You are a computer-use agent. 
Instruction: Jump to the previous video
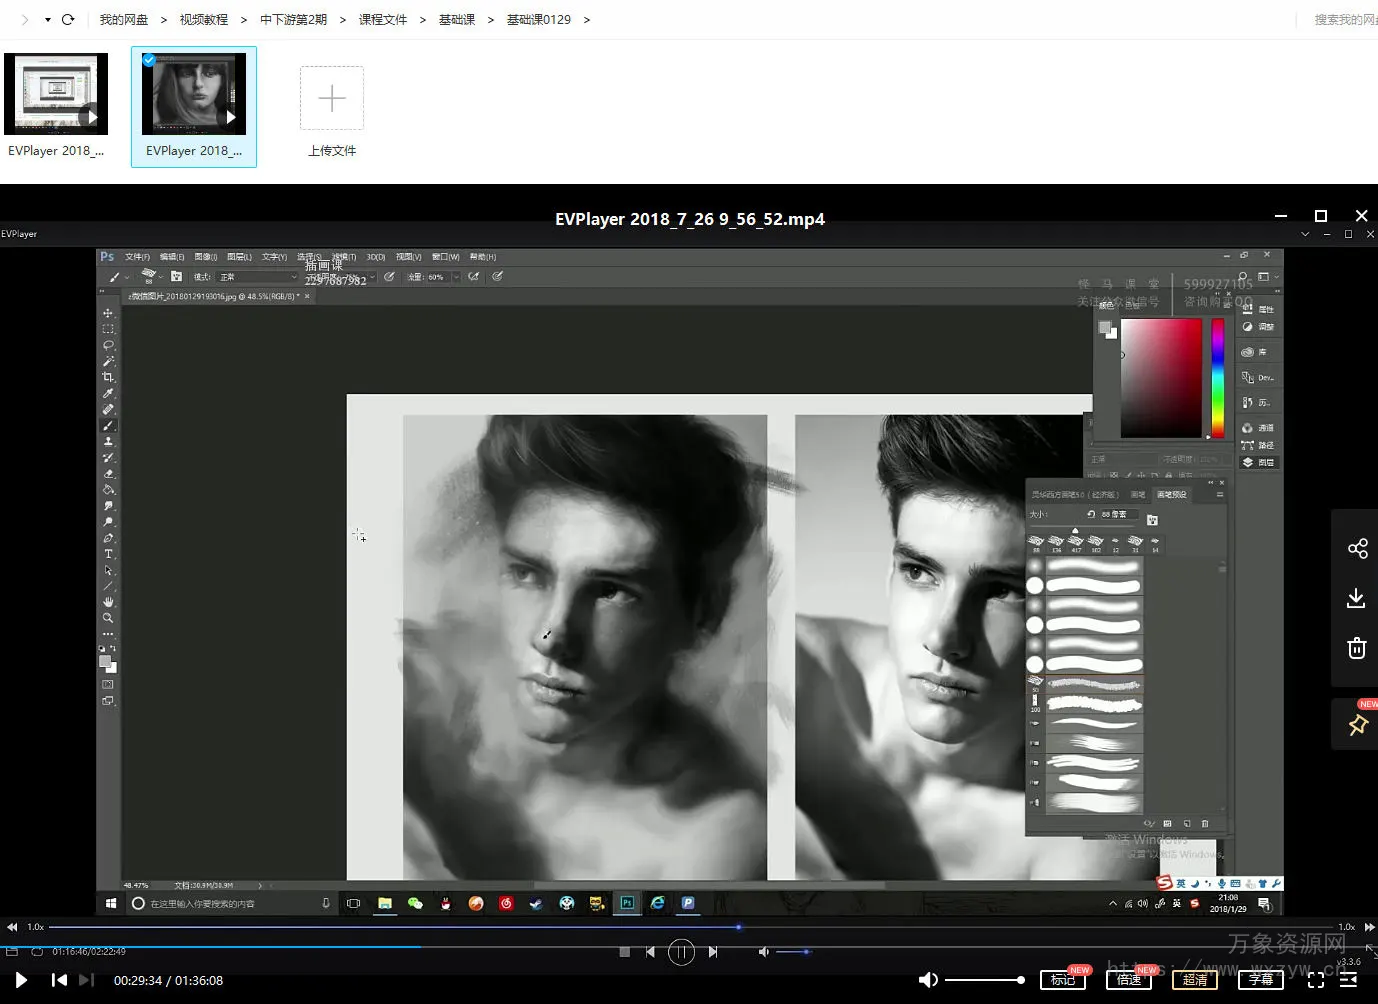[59, 980]
